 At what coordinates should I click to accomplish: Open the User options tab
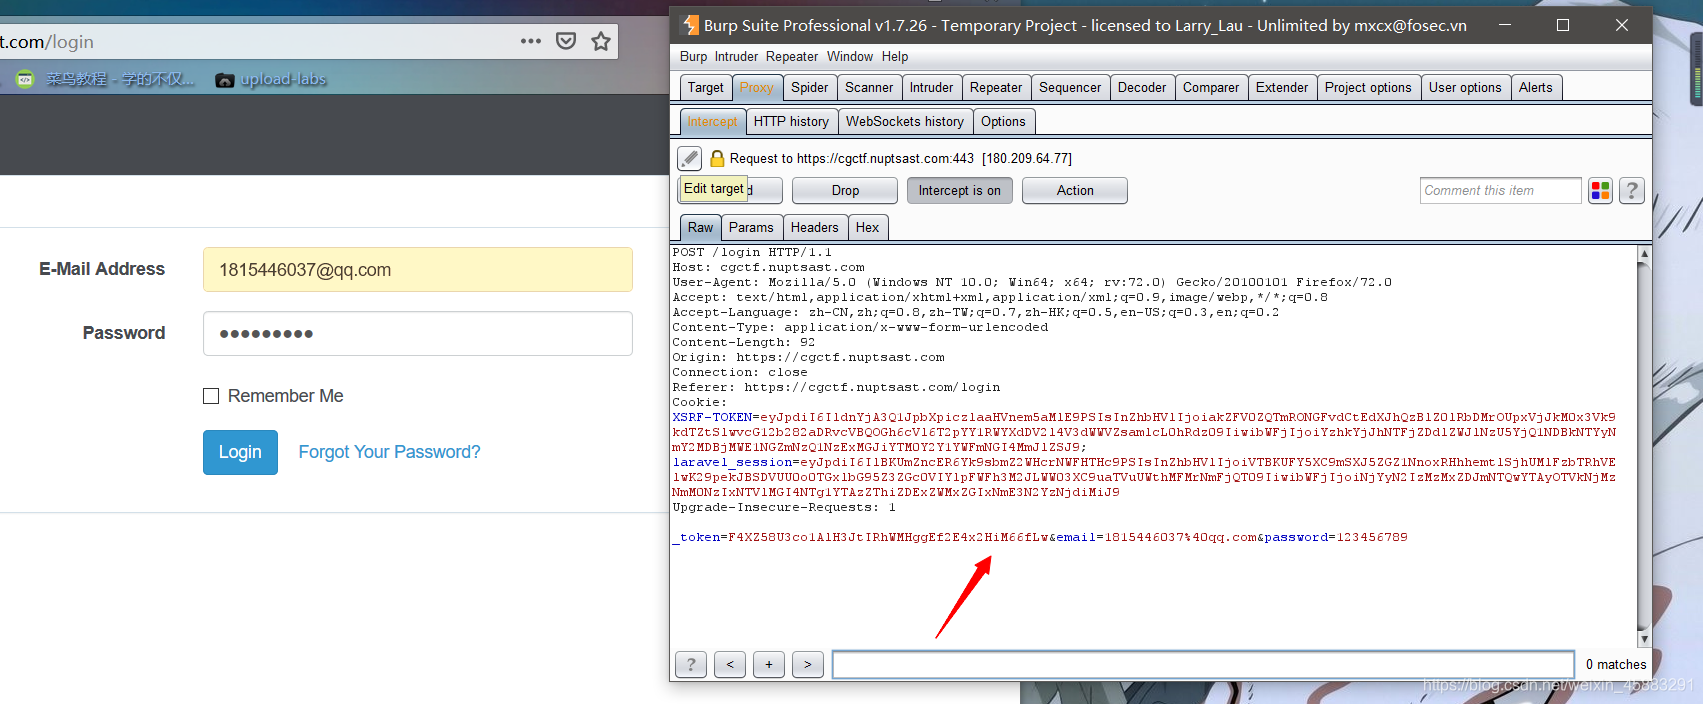pos(1465,88)
